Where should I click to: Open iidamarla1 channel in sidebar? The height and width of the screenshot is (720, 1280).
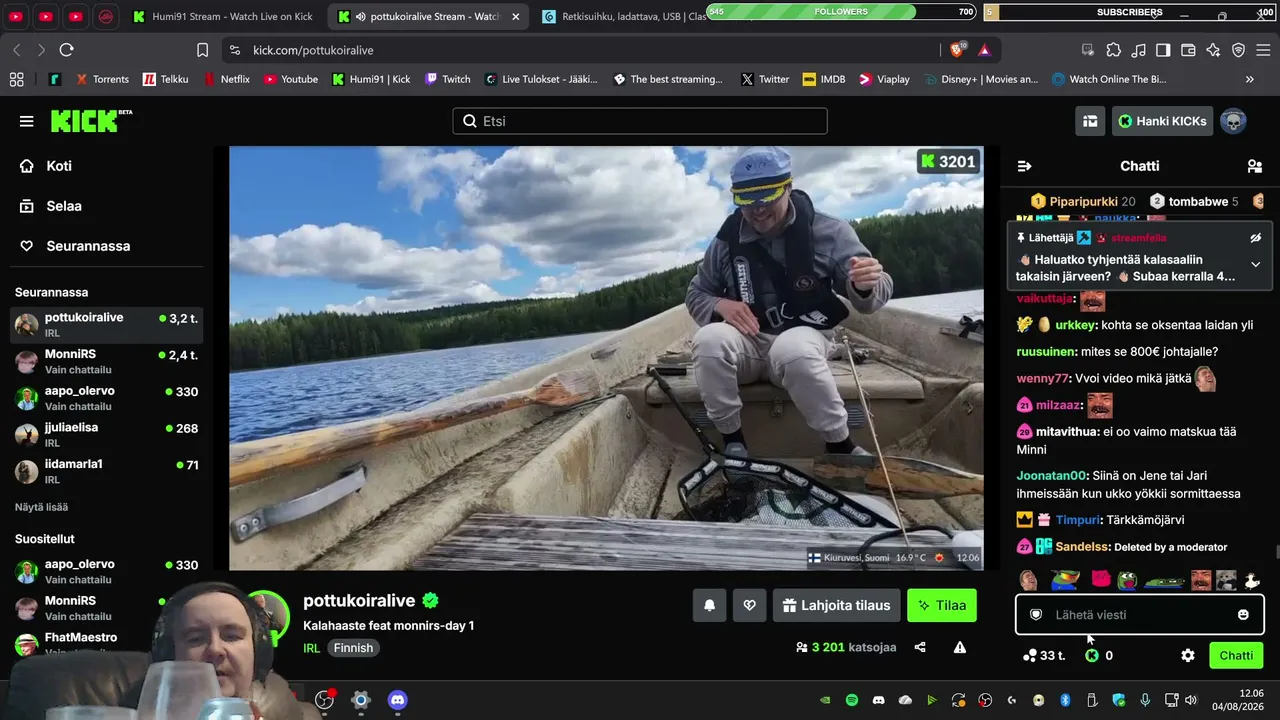pyautogui.click(x=106, y=471)
